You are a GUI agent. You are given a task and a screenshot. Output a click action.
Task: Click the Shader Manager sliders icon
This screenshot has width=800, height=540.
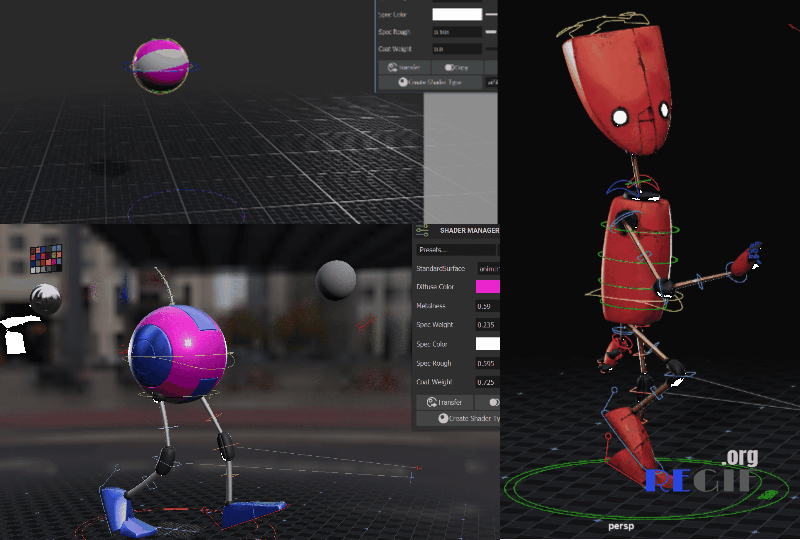pos(422,231)
